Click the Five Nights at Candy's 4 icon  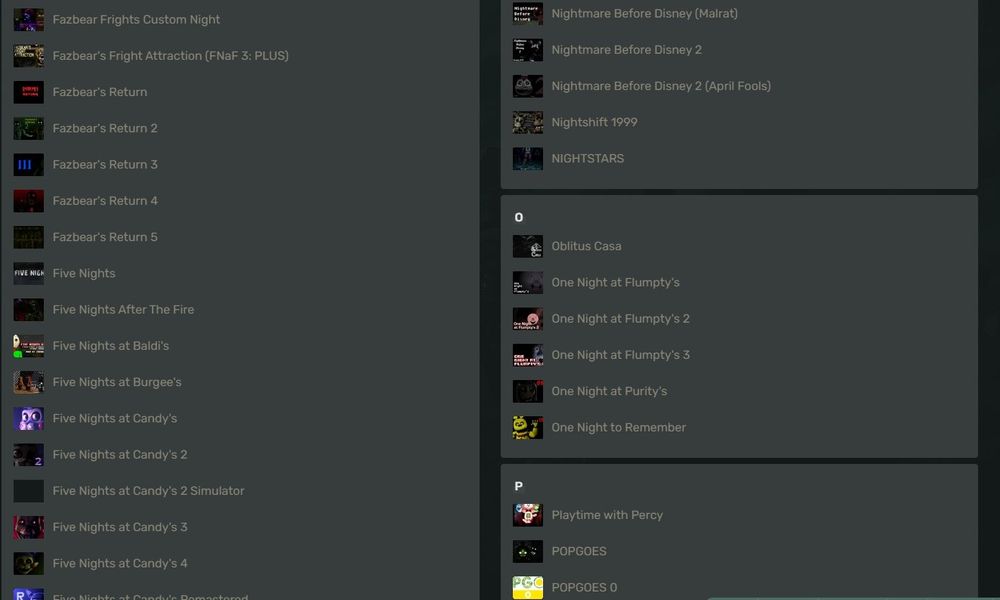[29, 564]
